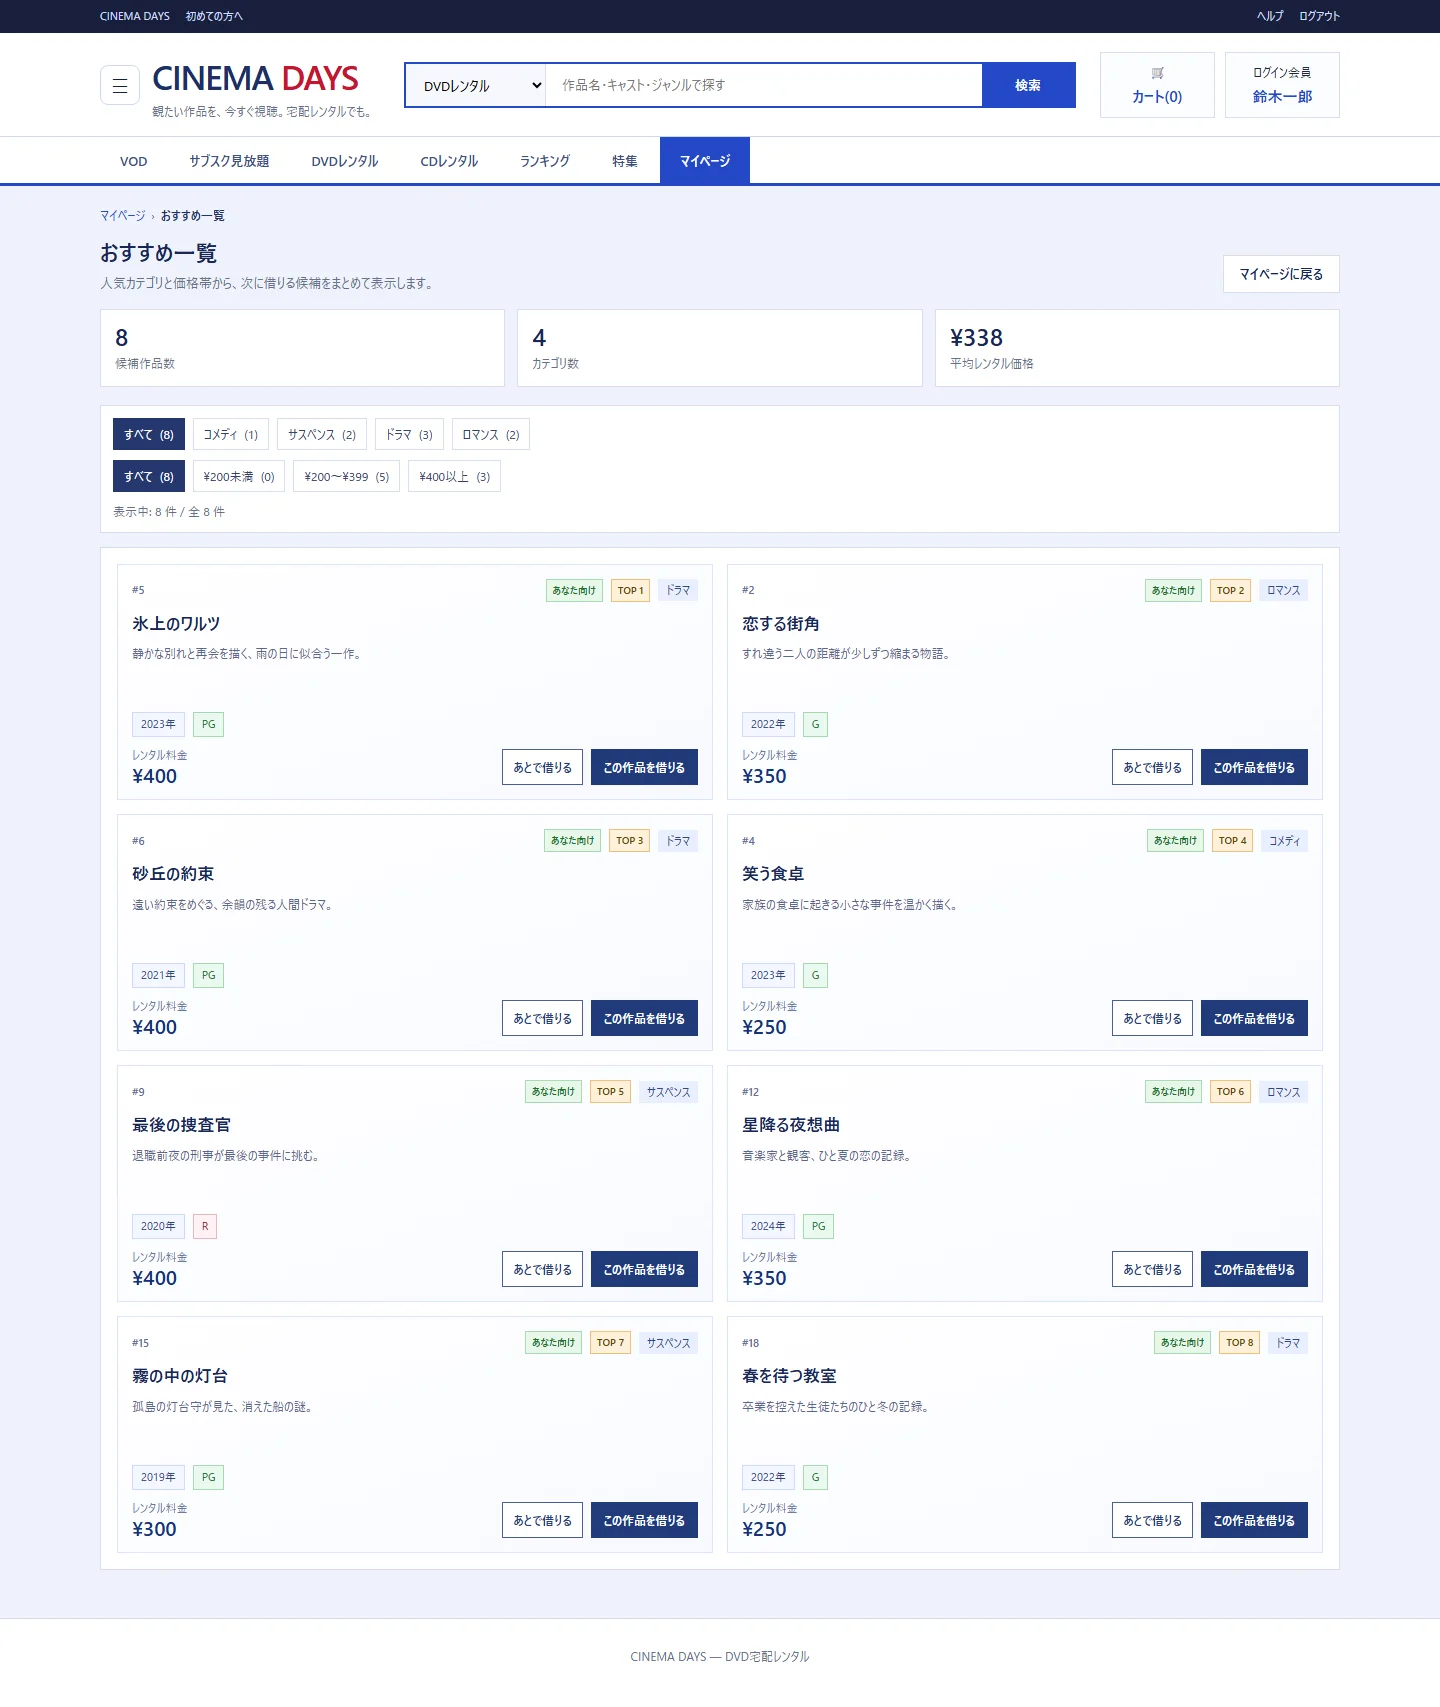Click the title 星降る夜想曲
Viewport: 1440px width, 1707px height.
(791, 1125)
